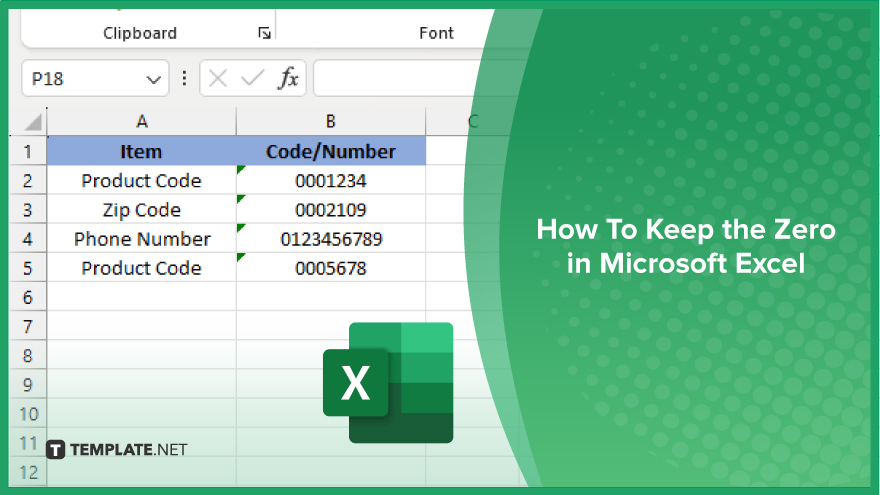
Task: Select the cell containing 0123456789
Action: pyautogui.click(x=331, y=239)
